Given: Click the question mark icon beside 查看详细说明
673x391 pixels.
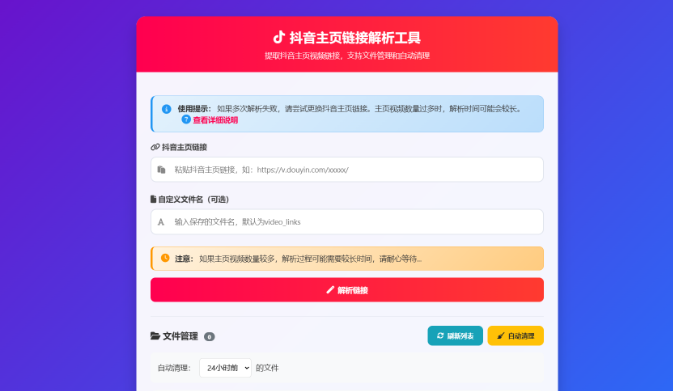Looking at the screenshot, I should tap(186, 120).
